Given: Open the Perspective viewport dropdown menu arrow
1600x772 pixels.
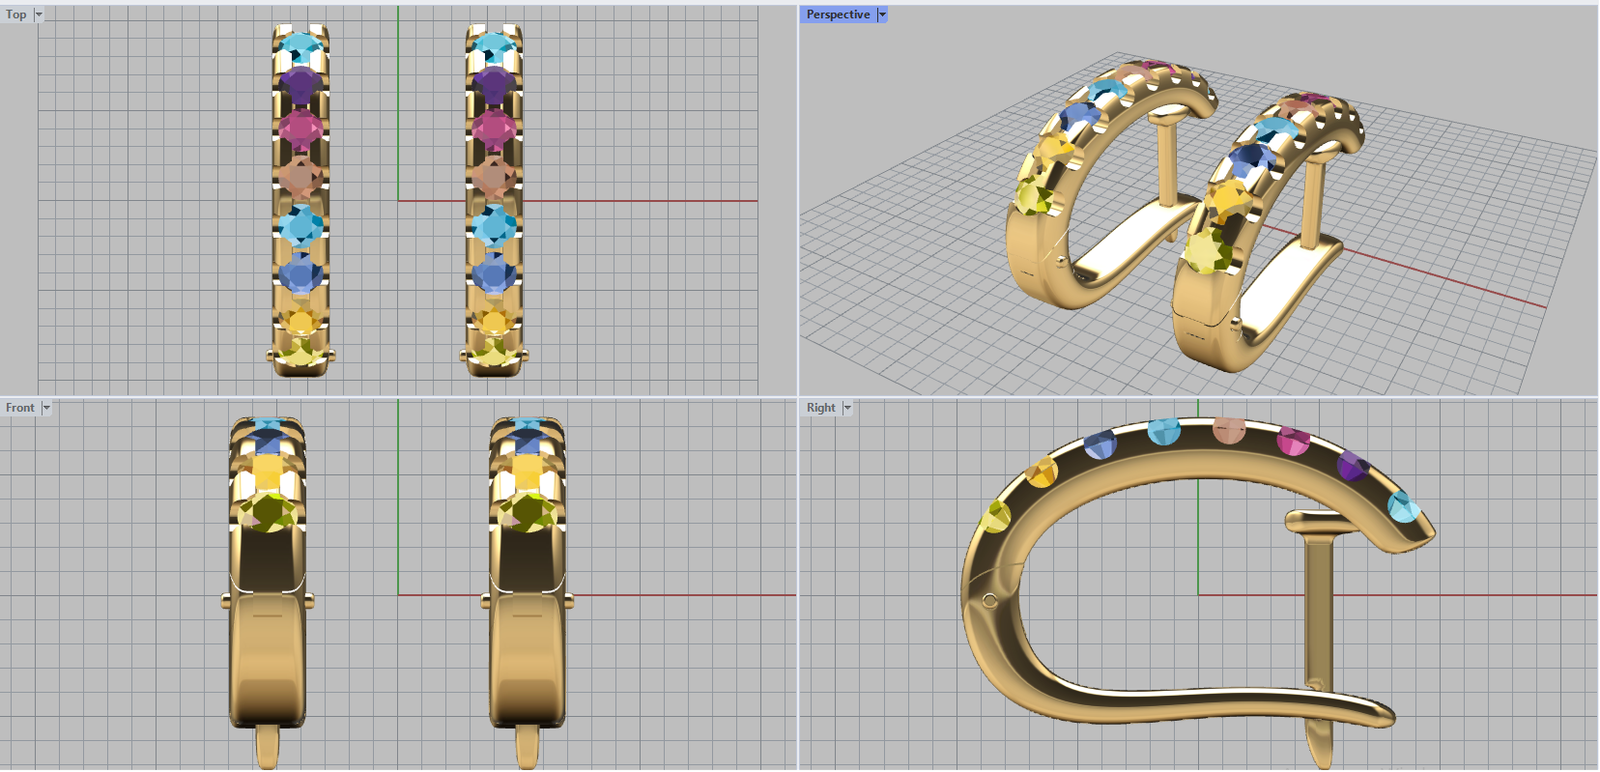Looking at the screenshot, I should (882, 15).
